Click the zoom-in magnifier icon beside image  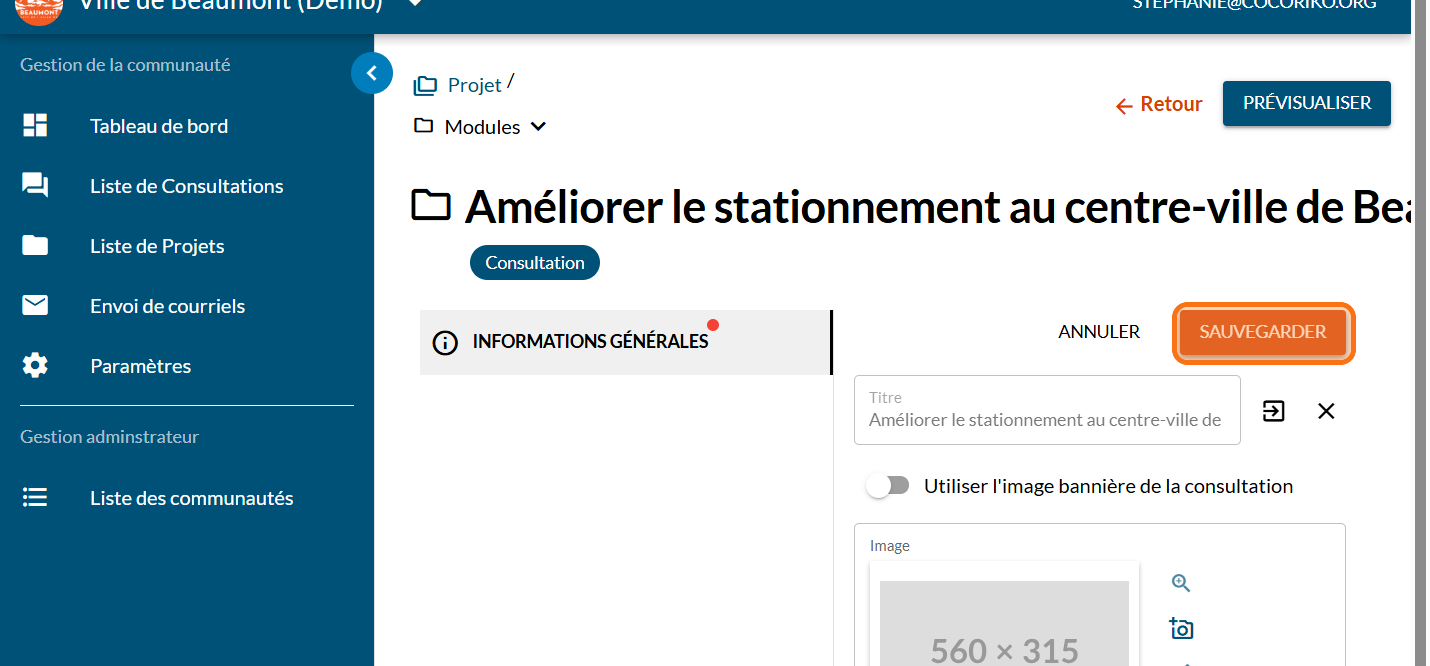tap(1181, 583)
